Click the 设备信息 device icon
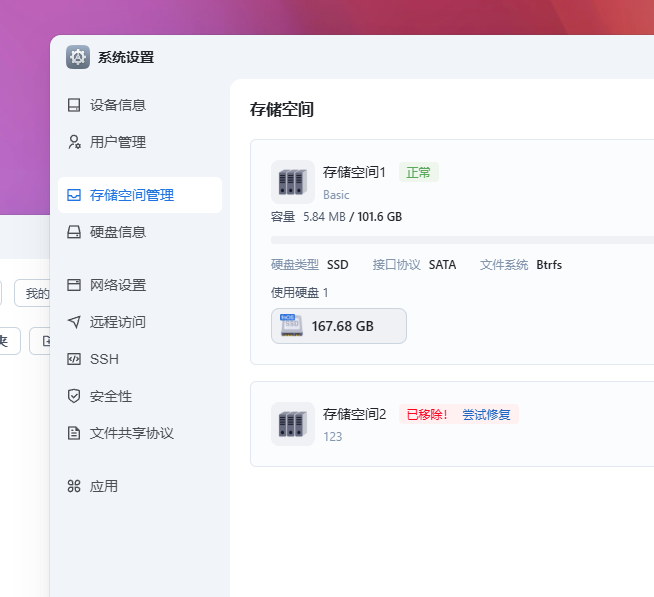Screen dimensions: 654x597 tap(74, 105)
